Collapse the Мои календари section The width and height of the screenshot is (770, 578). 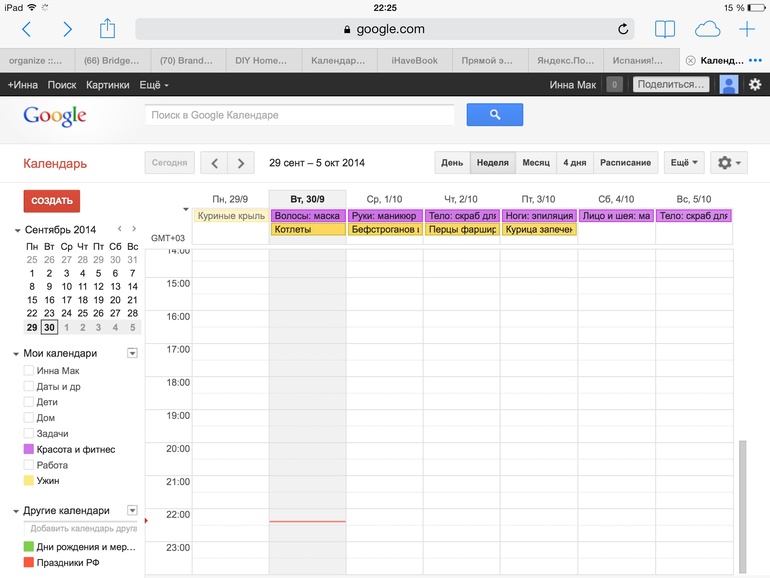click(x=16, y=354)
